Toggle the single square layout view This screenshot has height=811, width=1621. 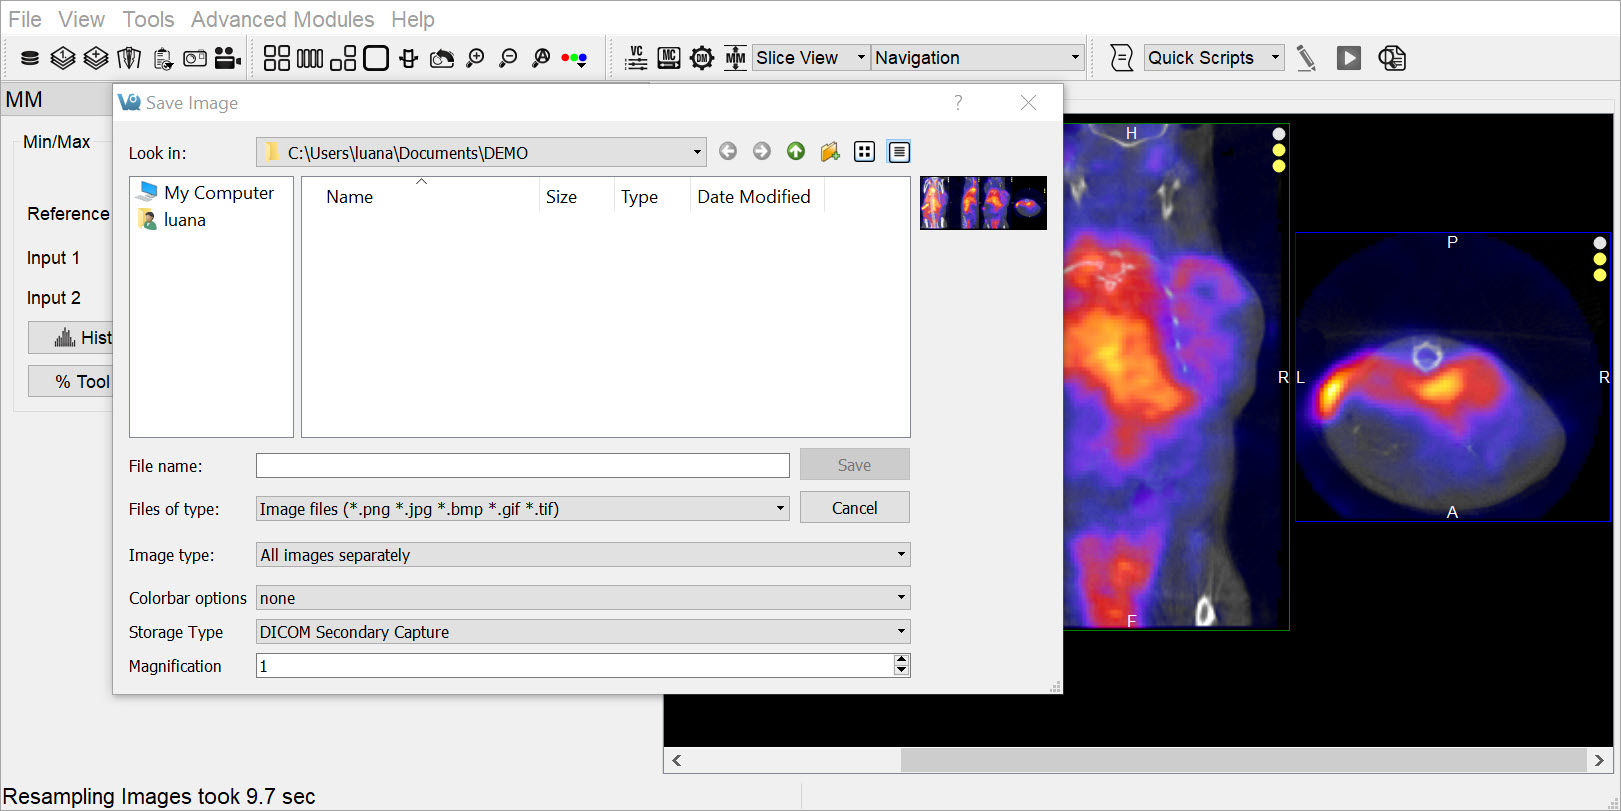(376, 58)
